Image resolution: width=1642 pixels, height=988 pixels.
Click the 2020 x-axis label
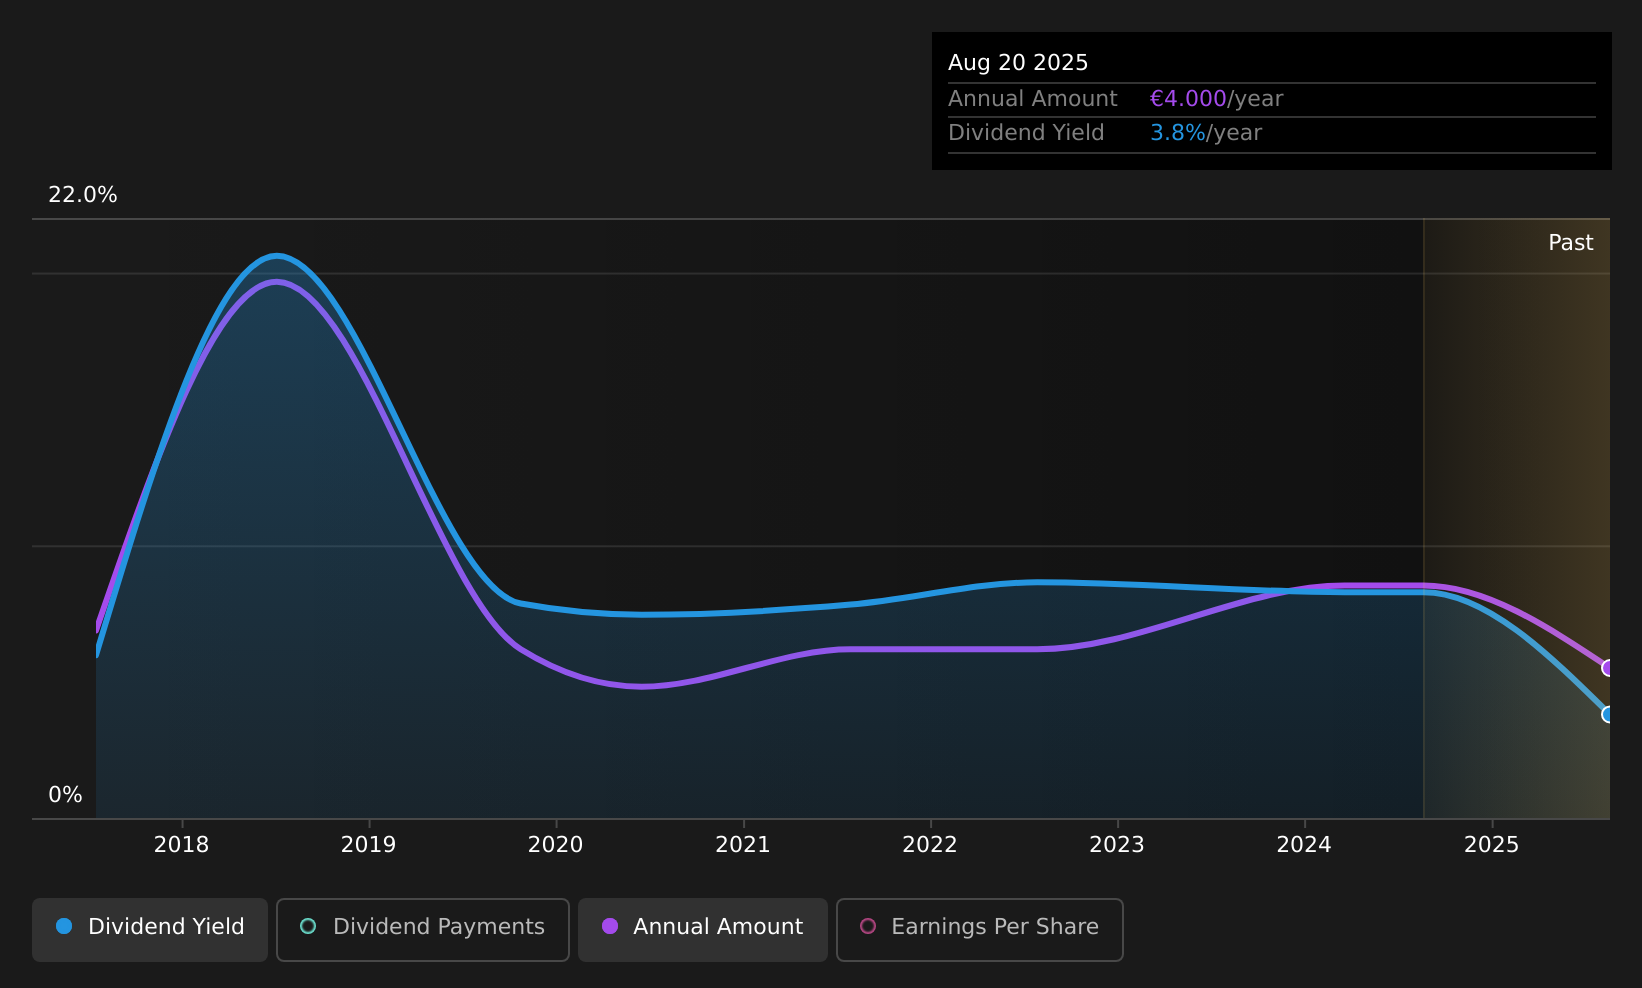coord(555,845)
